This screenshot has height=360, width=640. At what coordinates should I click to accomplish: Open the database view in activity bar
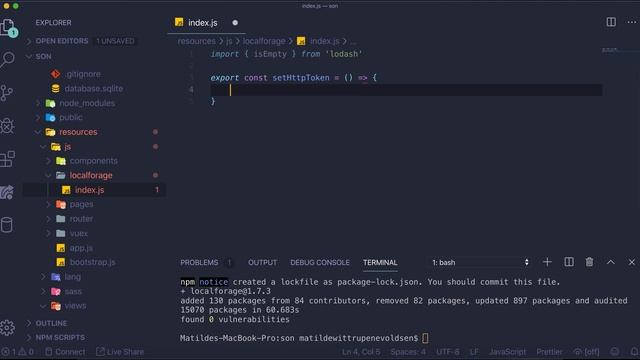click(x=7, y=225)
